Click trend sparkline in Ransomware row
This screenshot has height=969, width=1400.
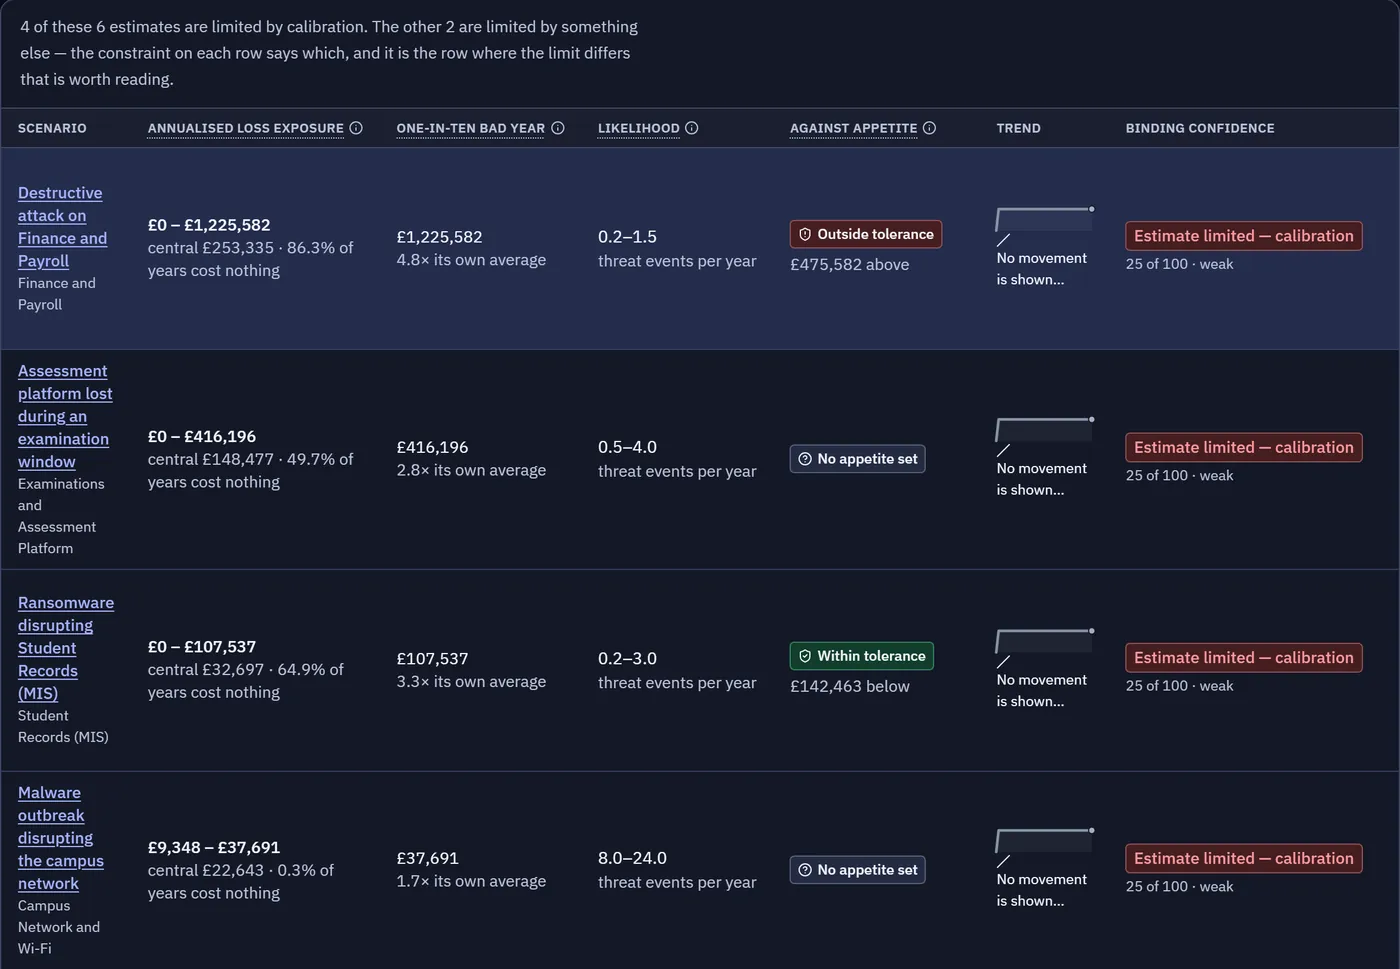[1045, 642]
